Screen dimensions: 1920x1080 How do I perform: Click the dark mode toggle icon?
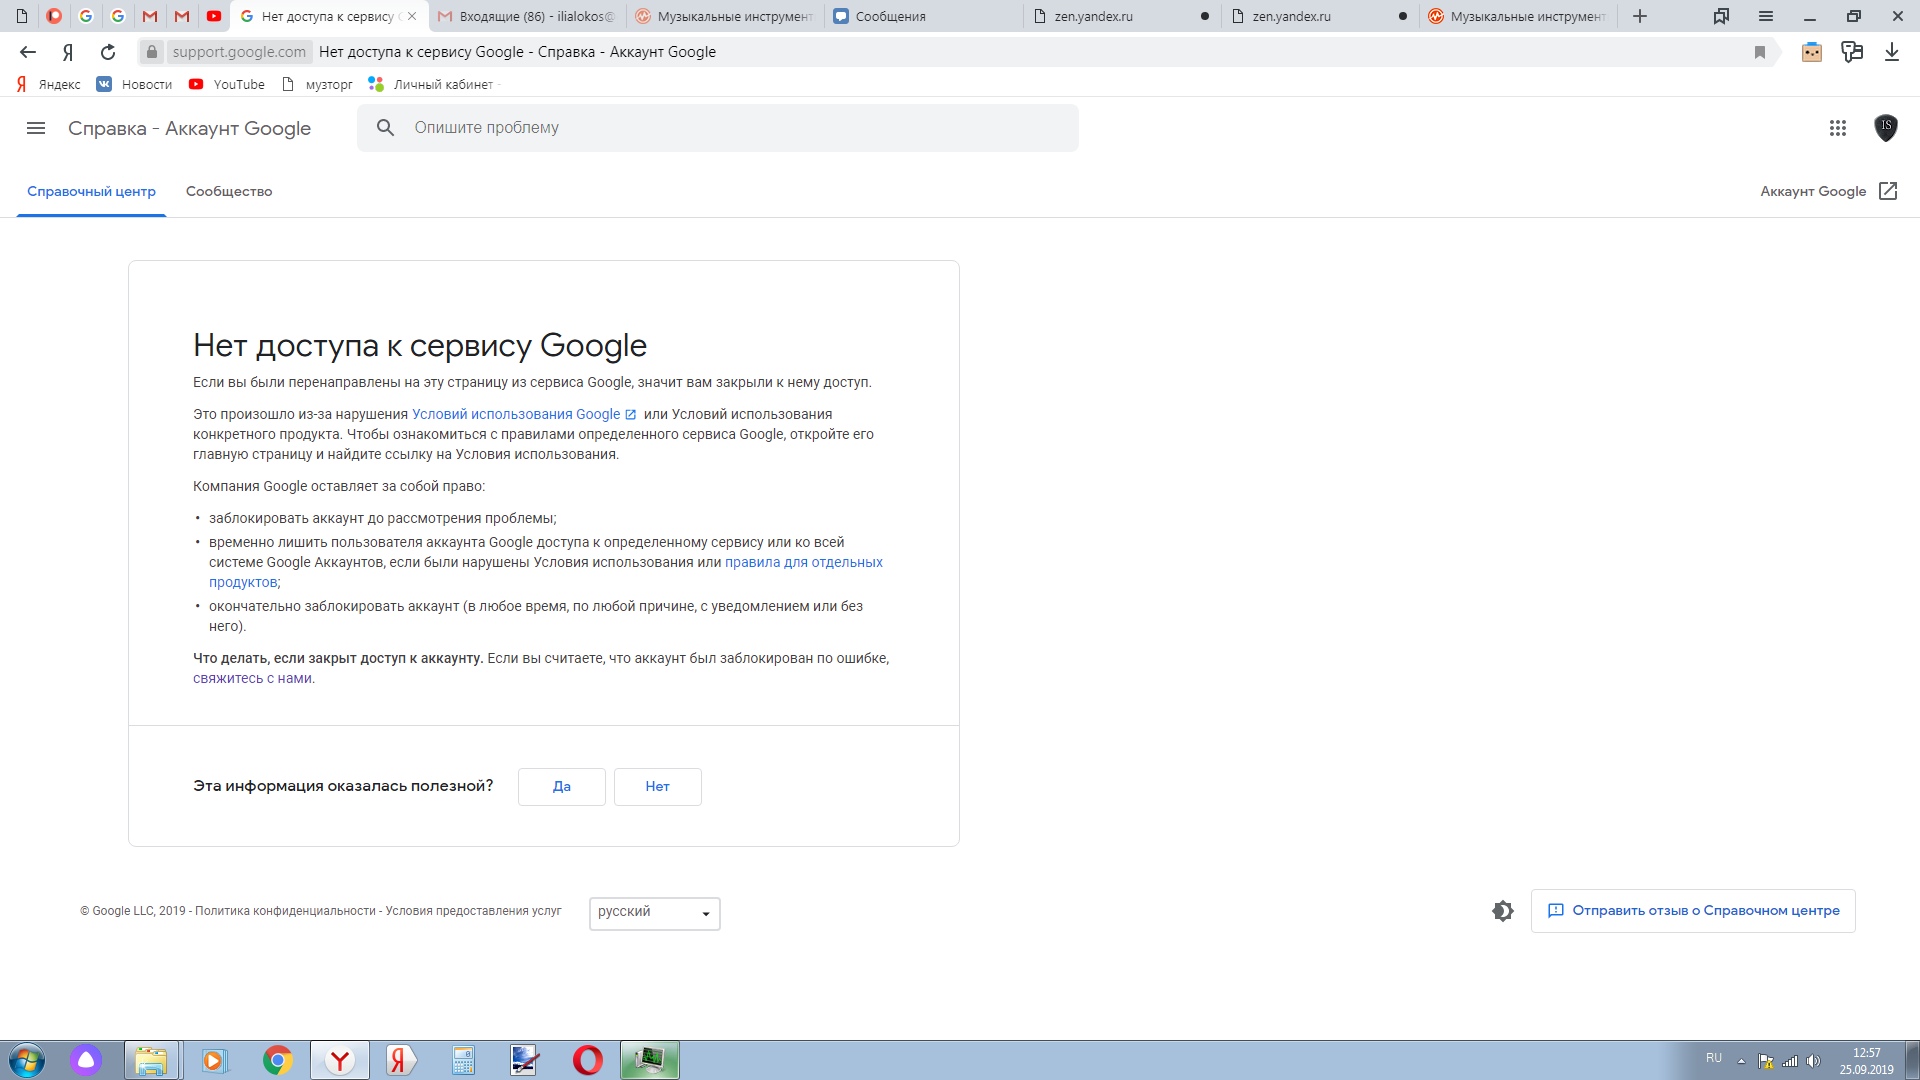(x=1503, y=911)
